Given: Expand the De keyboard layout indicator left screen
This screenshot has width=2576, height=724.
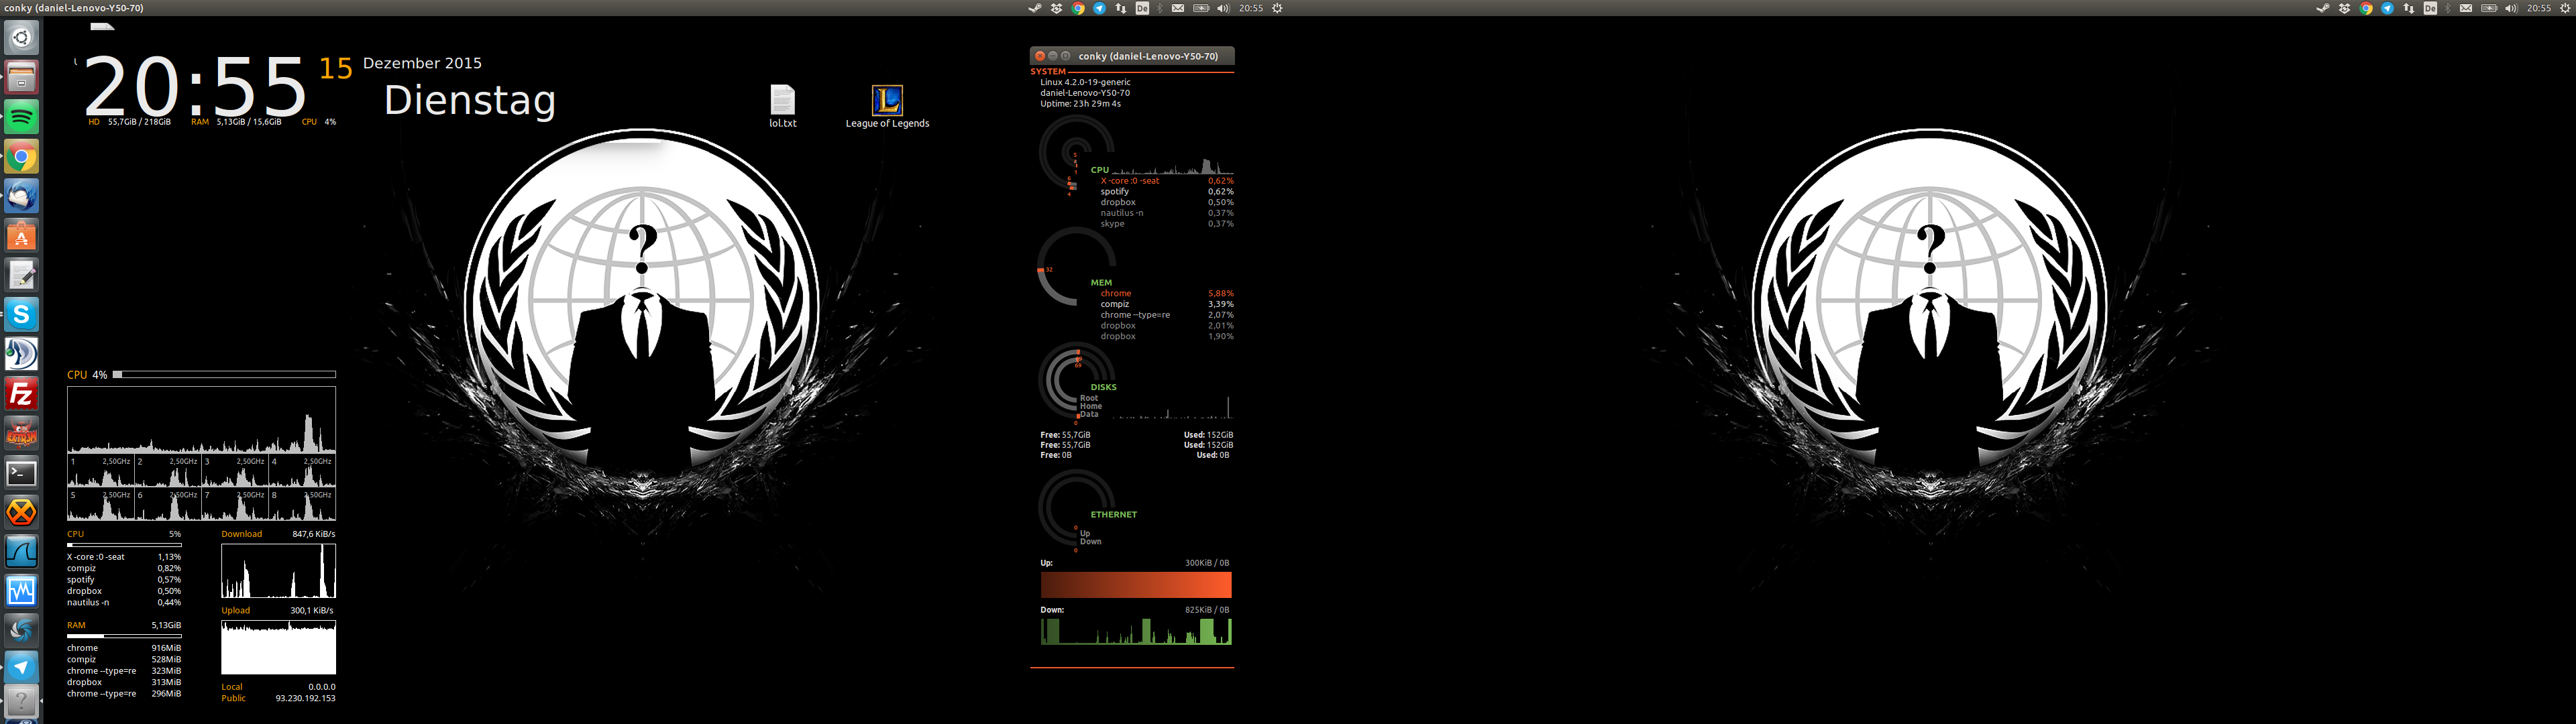Looking at the screenshot, I should (1142, 8).
